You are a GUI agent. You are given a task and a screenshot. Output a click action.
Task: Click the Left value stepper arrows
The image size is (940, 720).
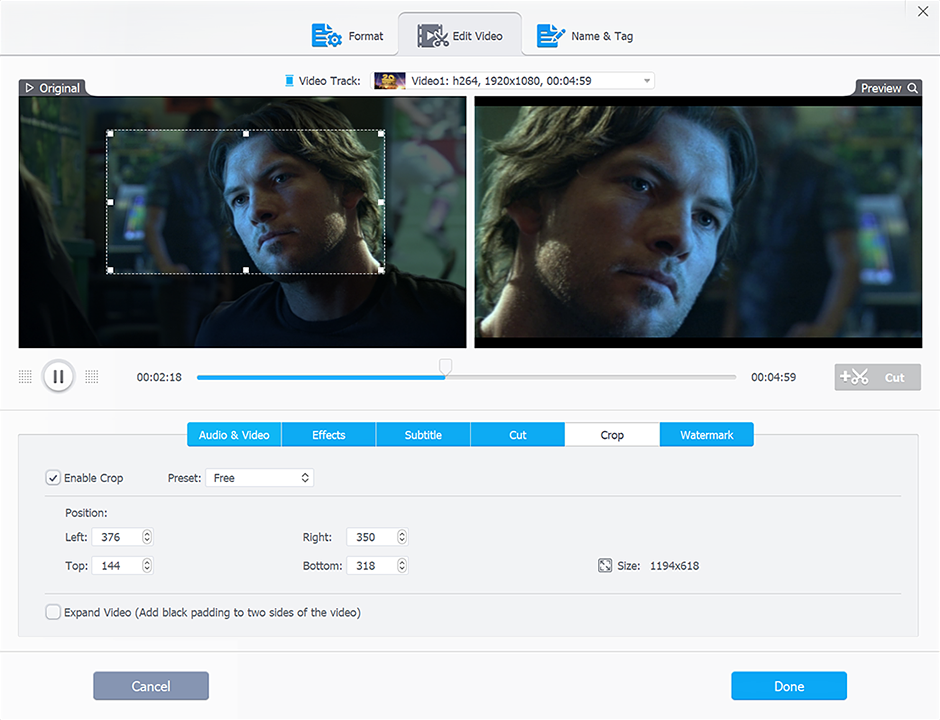(x=147, y=537)
